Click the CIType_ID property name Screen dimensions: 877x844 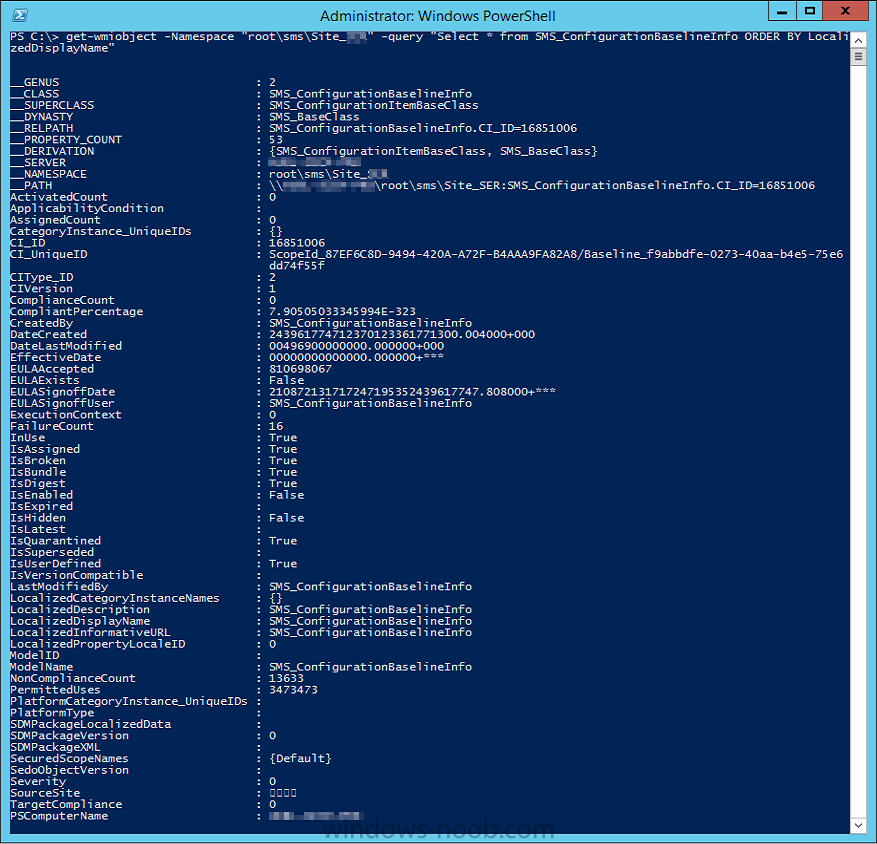tap(41, 277)
